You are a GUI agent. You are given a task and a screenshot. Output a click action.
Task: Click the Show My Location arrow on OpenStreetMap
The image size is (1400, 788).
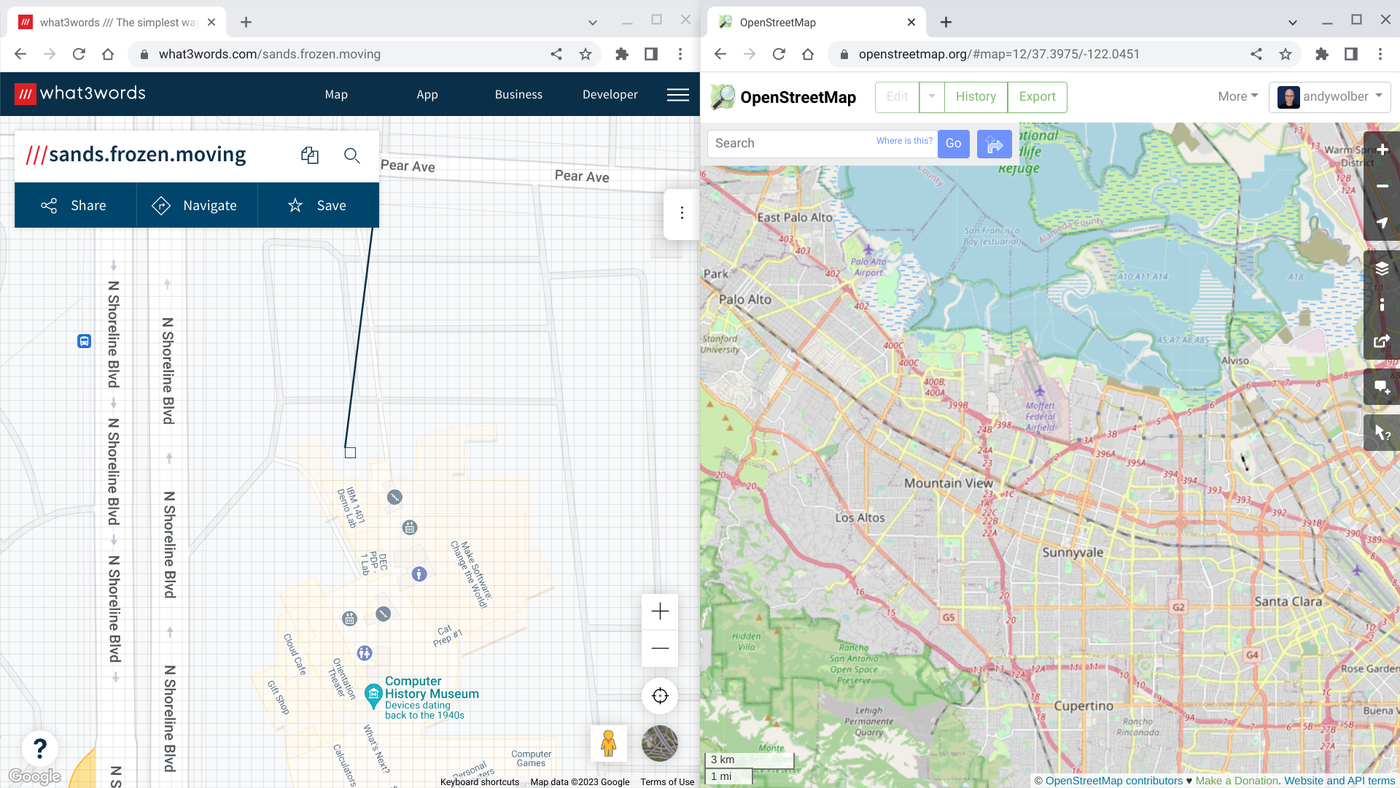(1381, 223)
